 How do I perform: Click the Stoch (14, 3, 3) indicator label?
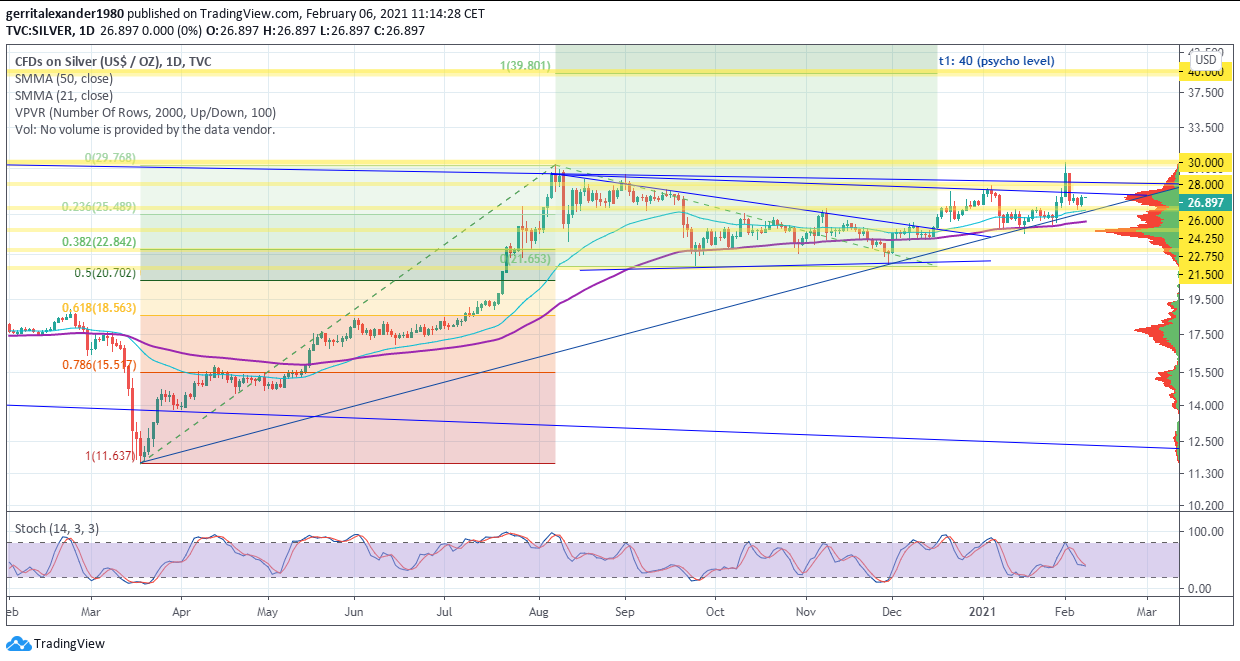(x=57, y=528)
